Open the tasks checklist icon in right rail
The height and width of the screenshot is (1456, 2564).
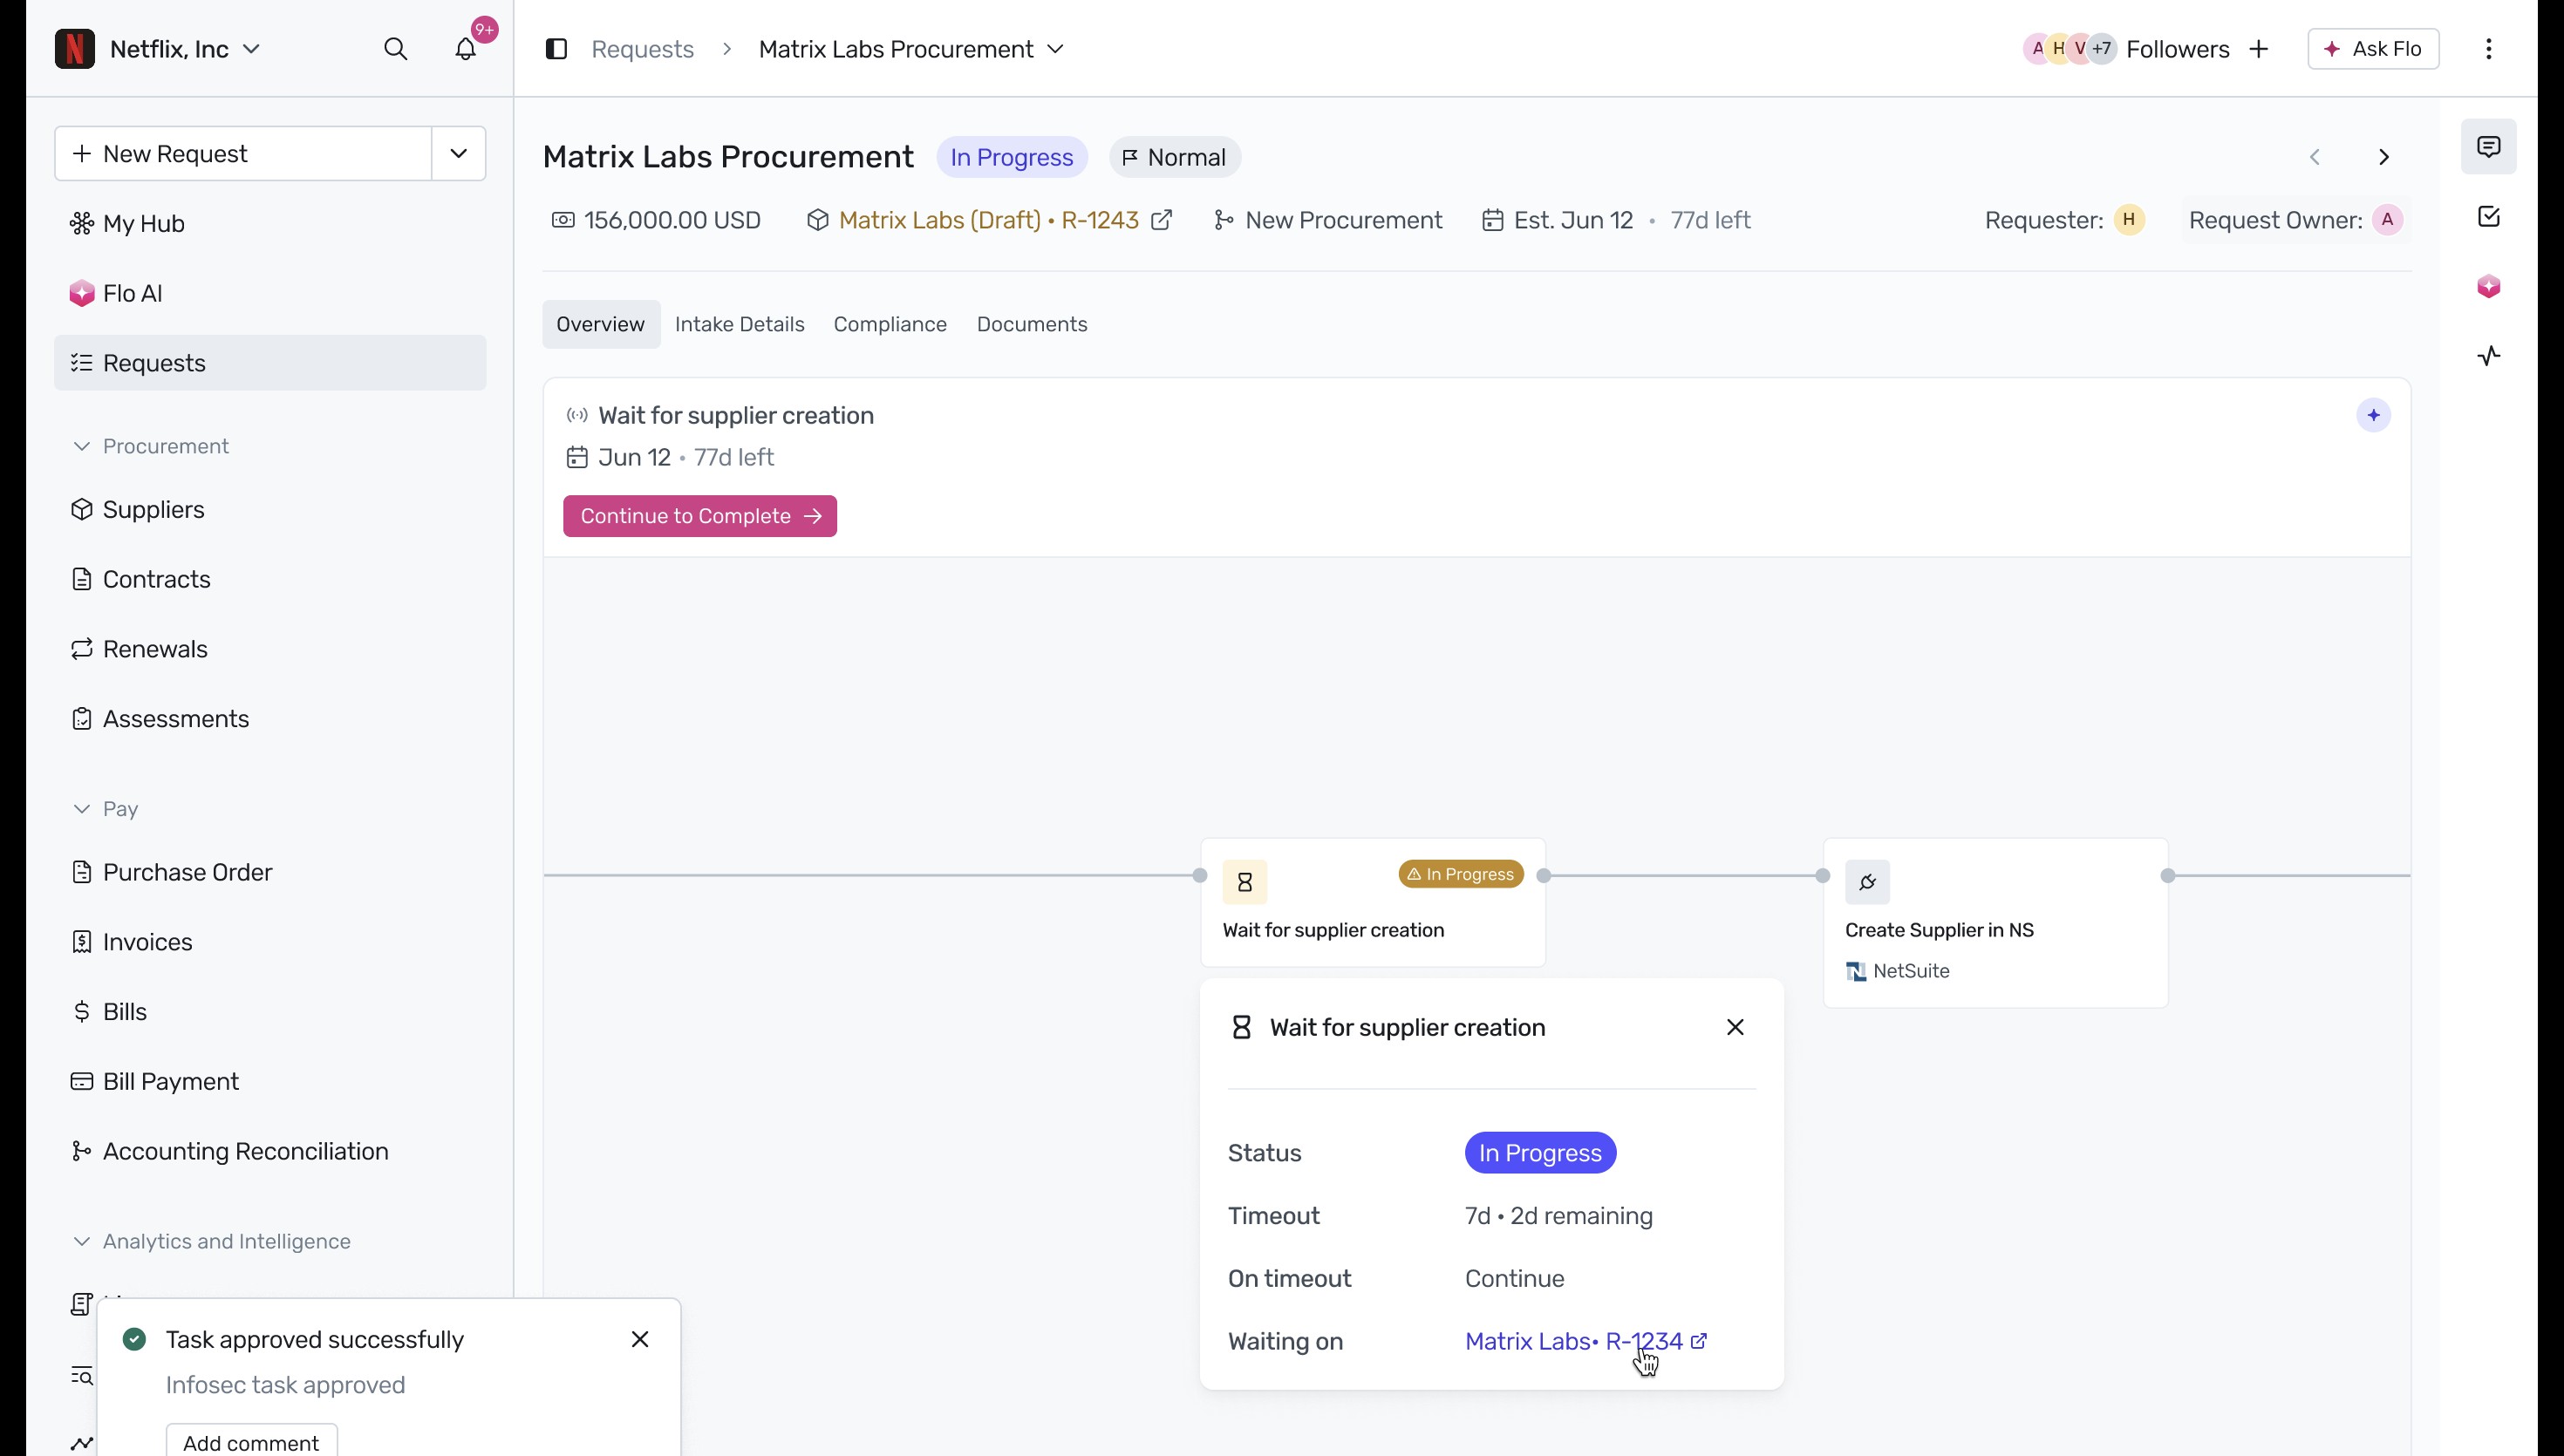2489,217
